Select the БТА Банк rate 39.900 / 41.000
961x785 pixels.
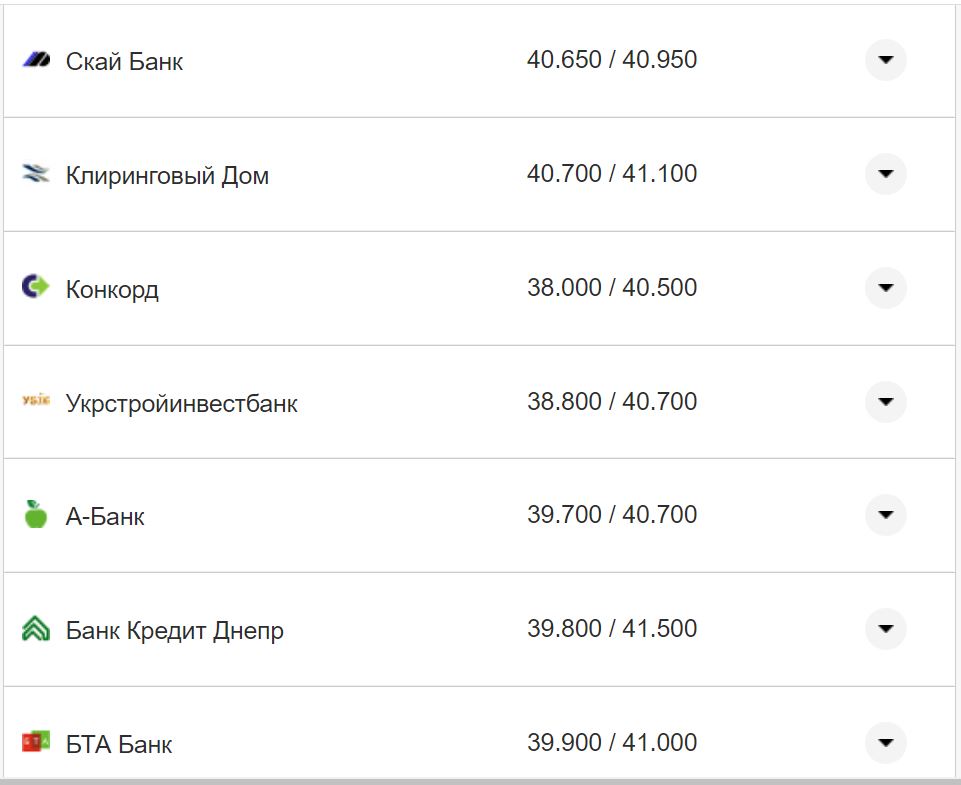tap(614, 742)
